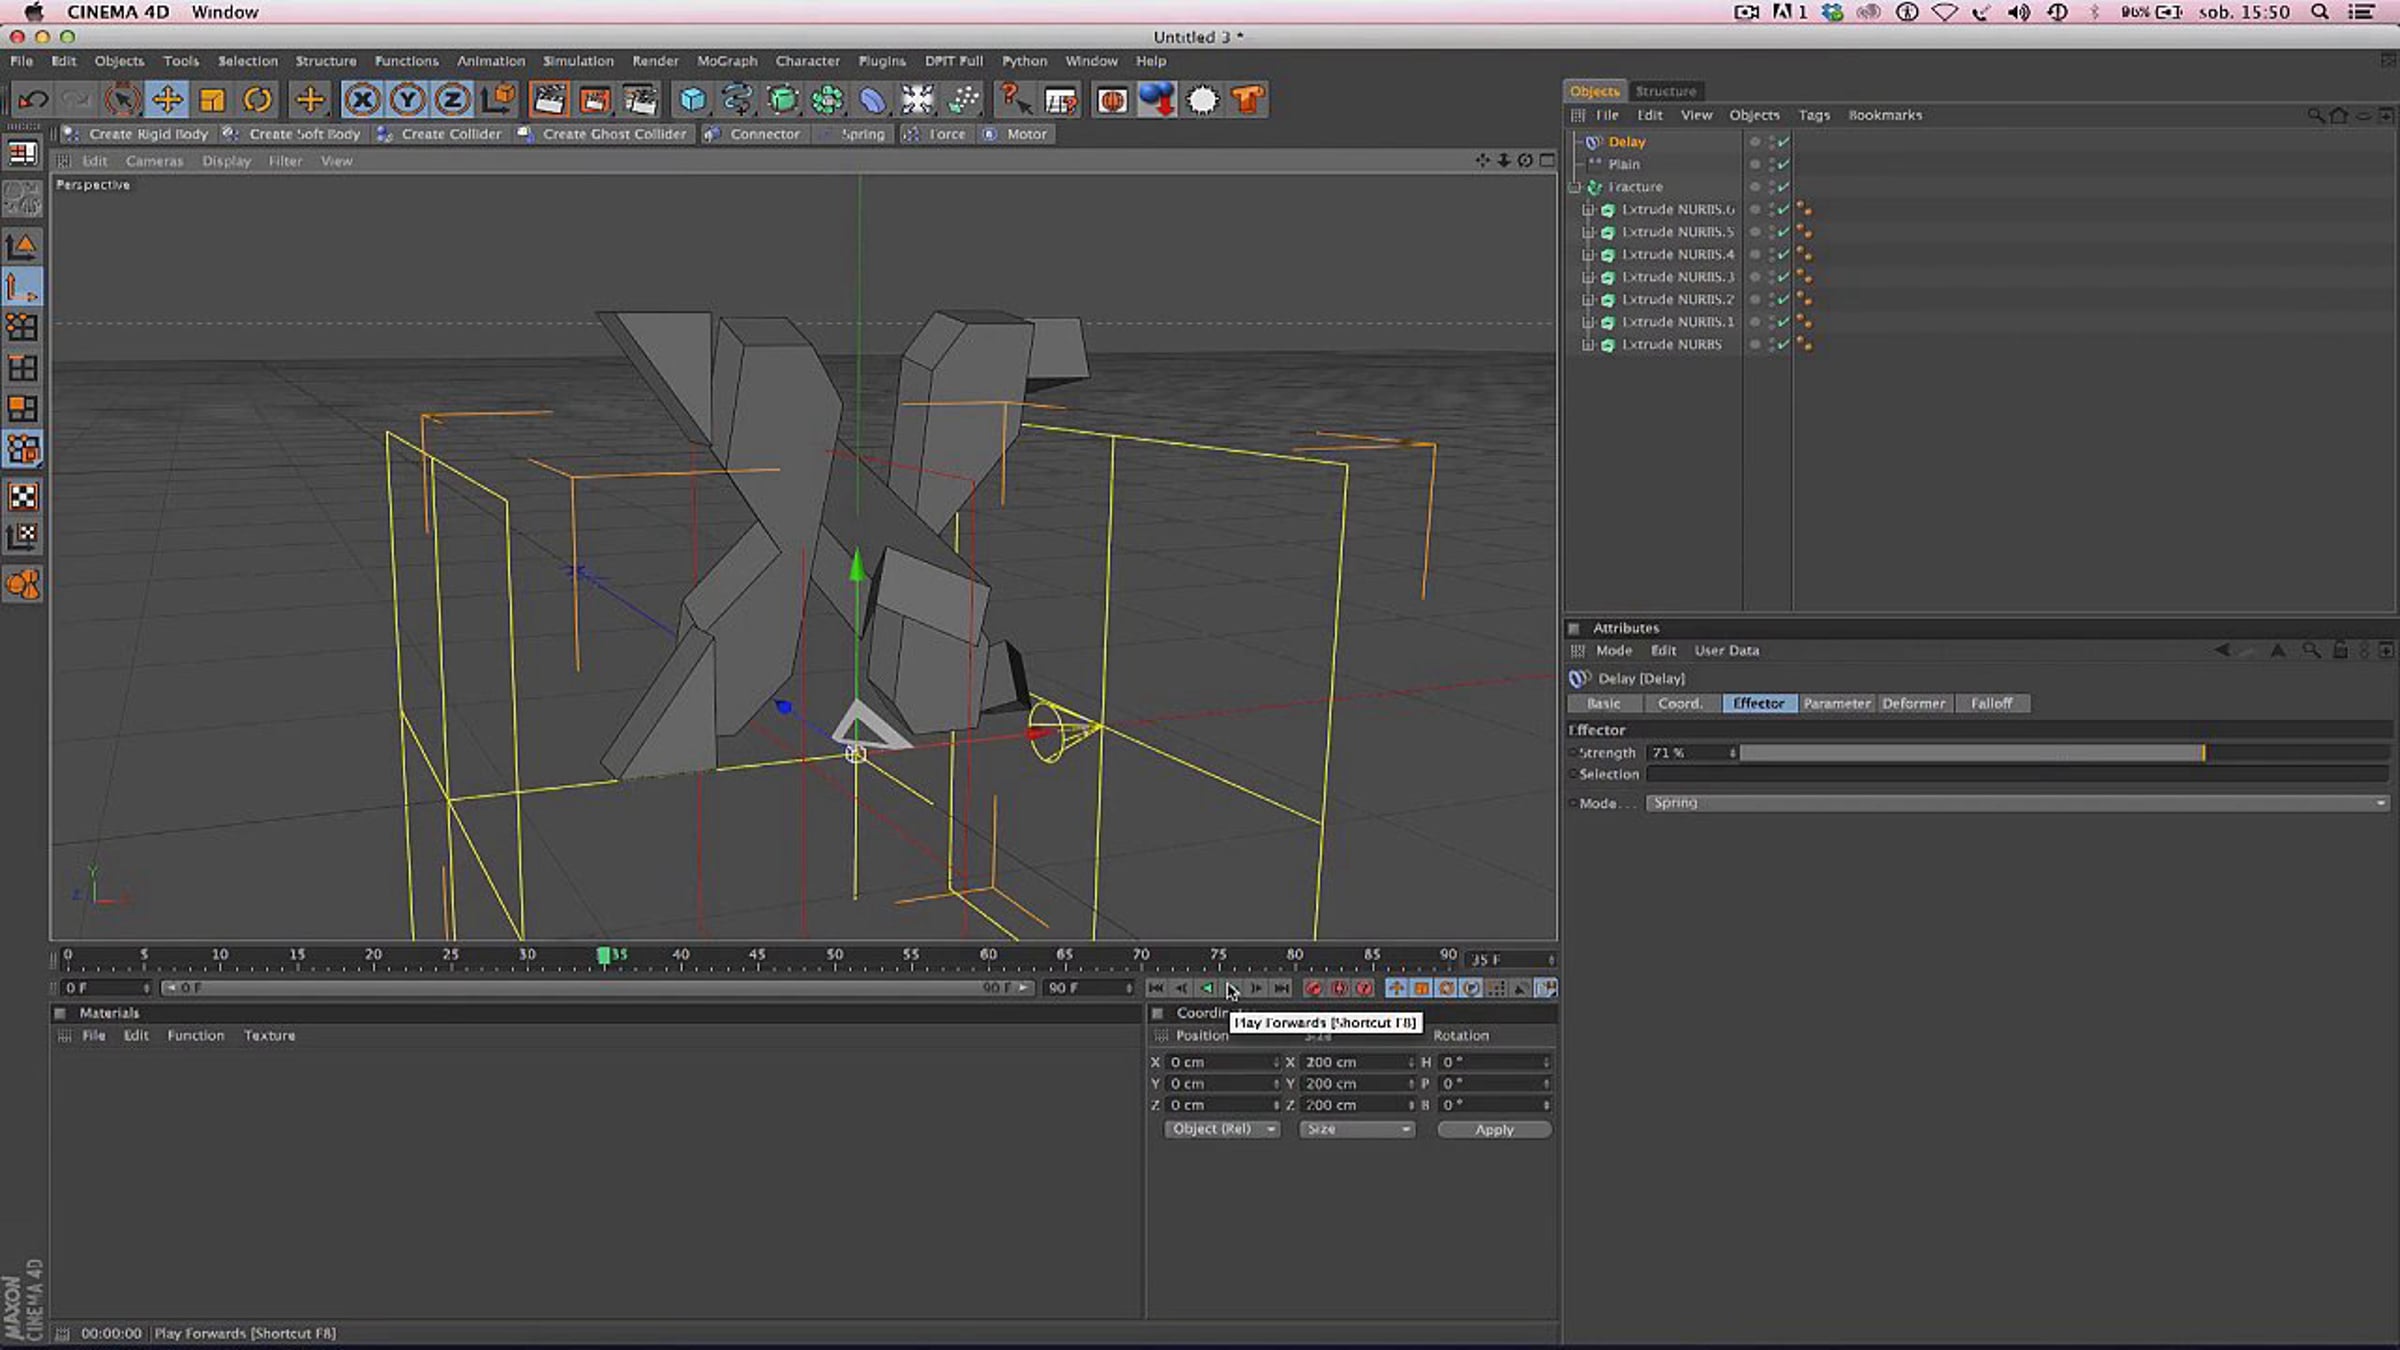Activate the Move tool
The height and width of the screenshot is (1350, 2400).
[x=167, y=100]
